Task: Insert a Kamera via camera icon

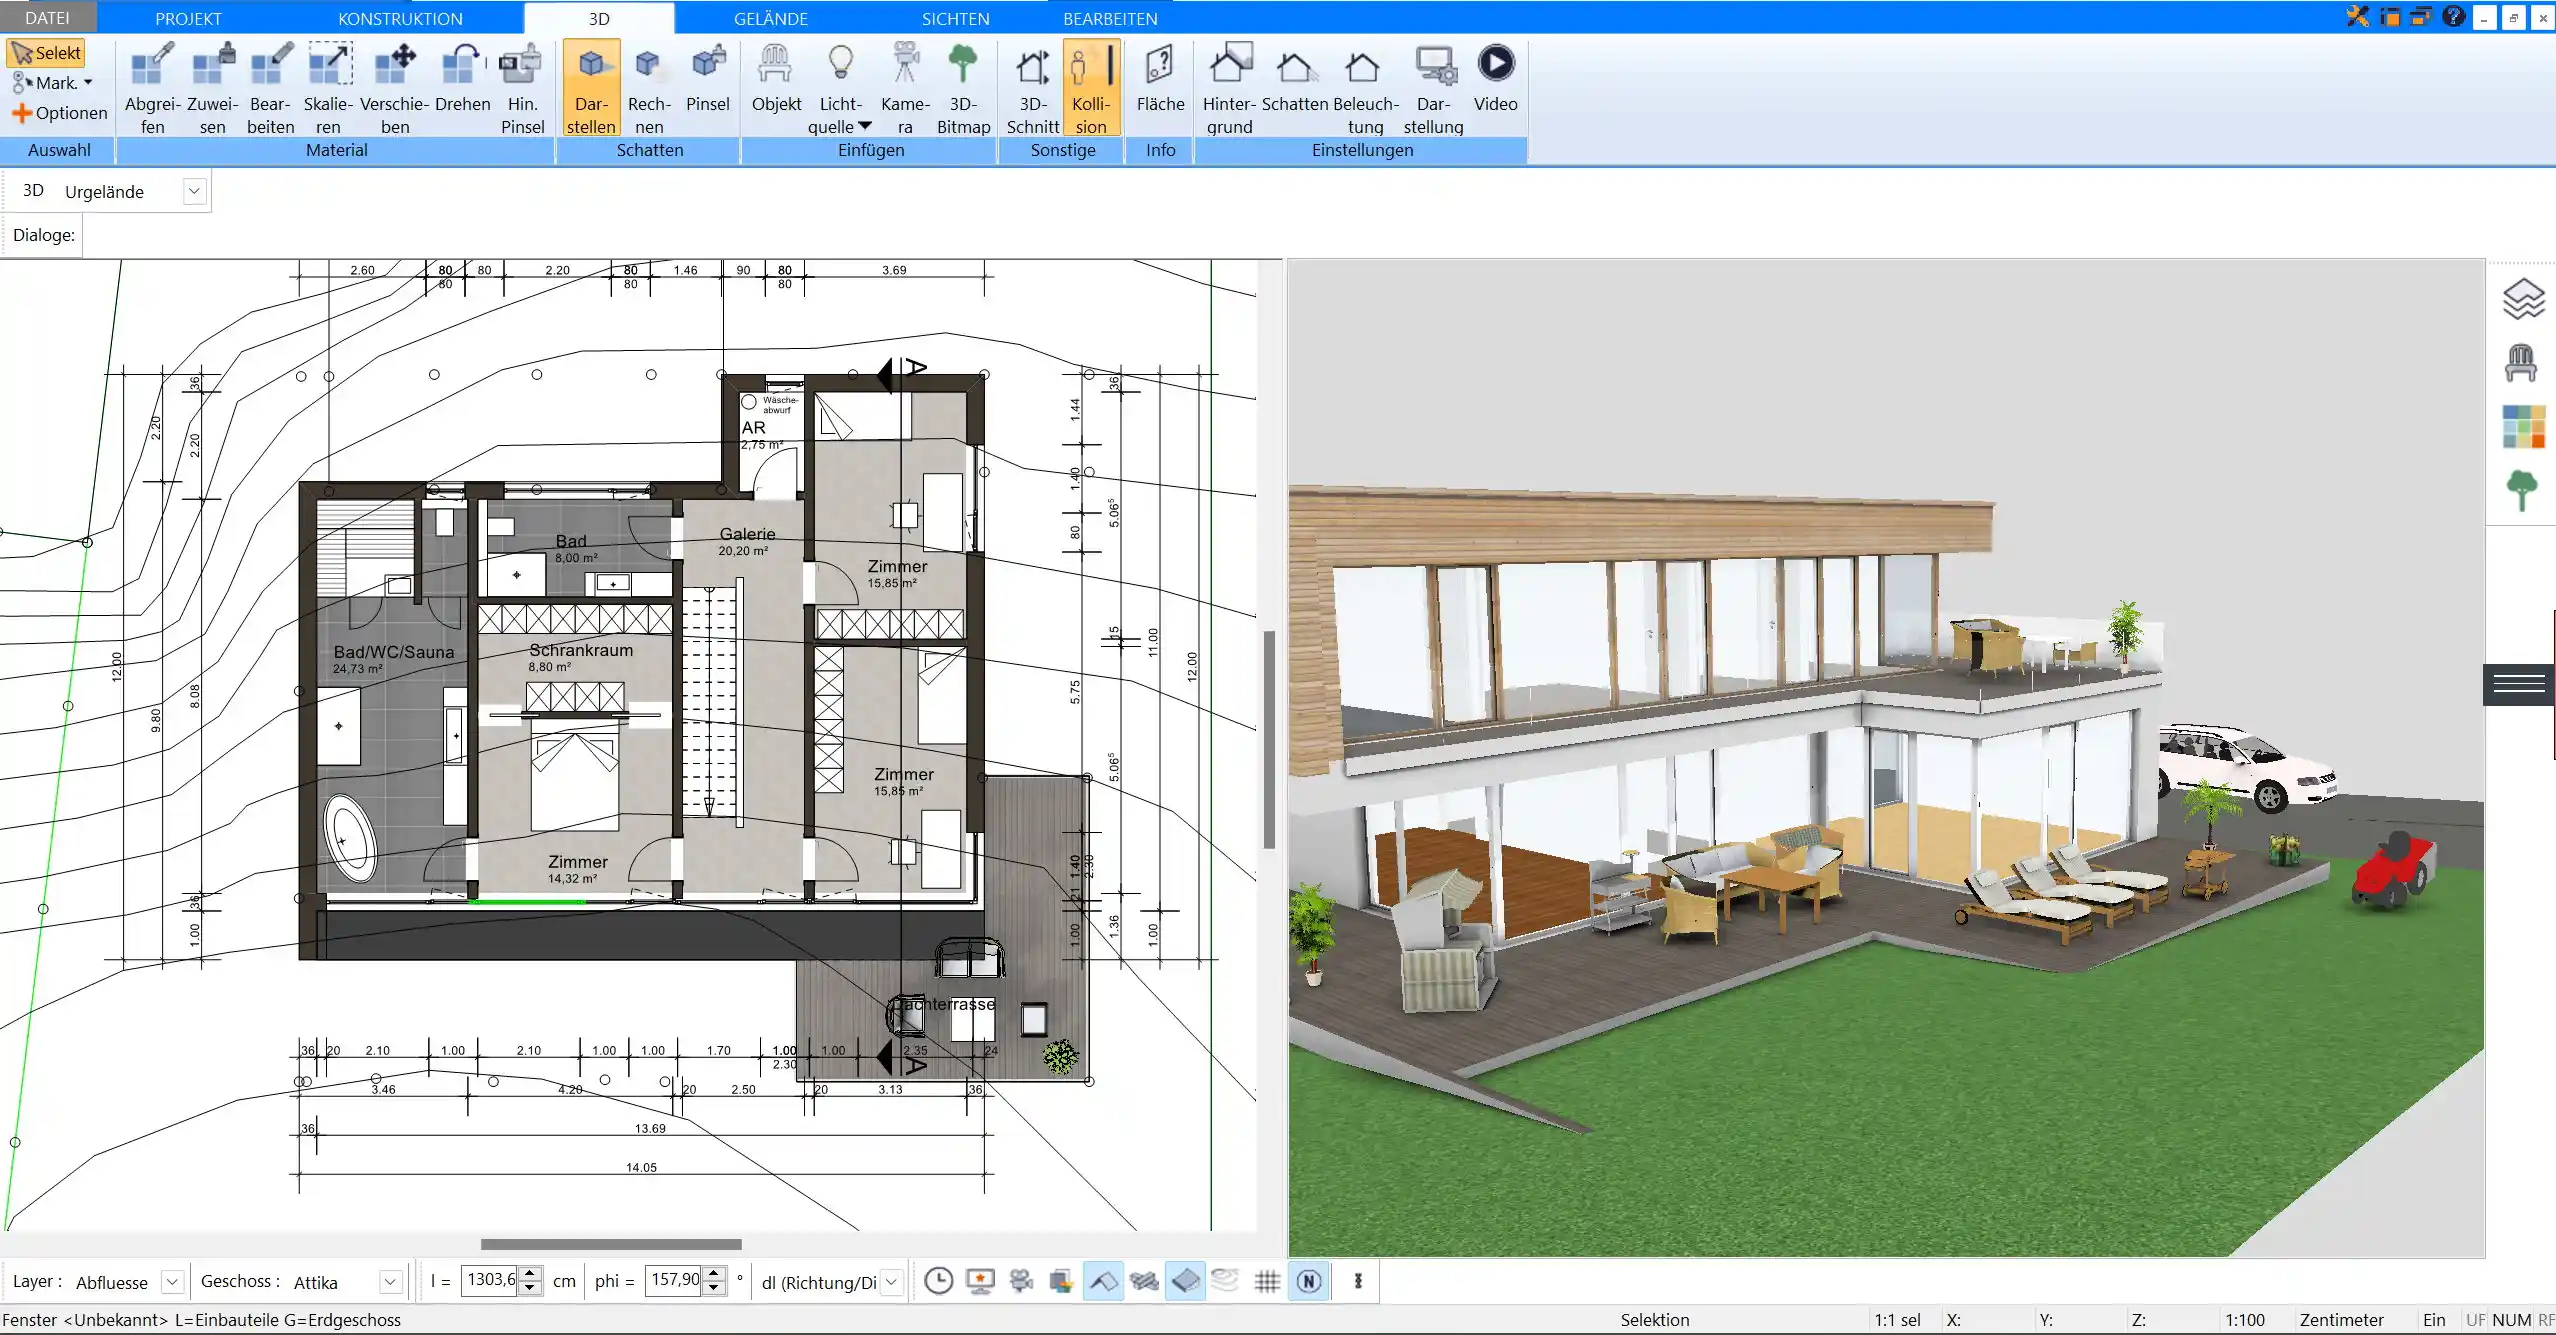Action: coord(906,64)
